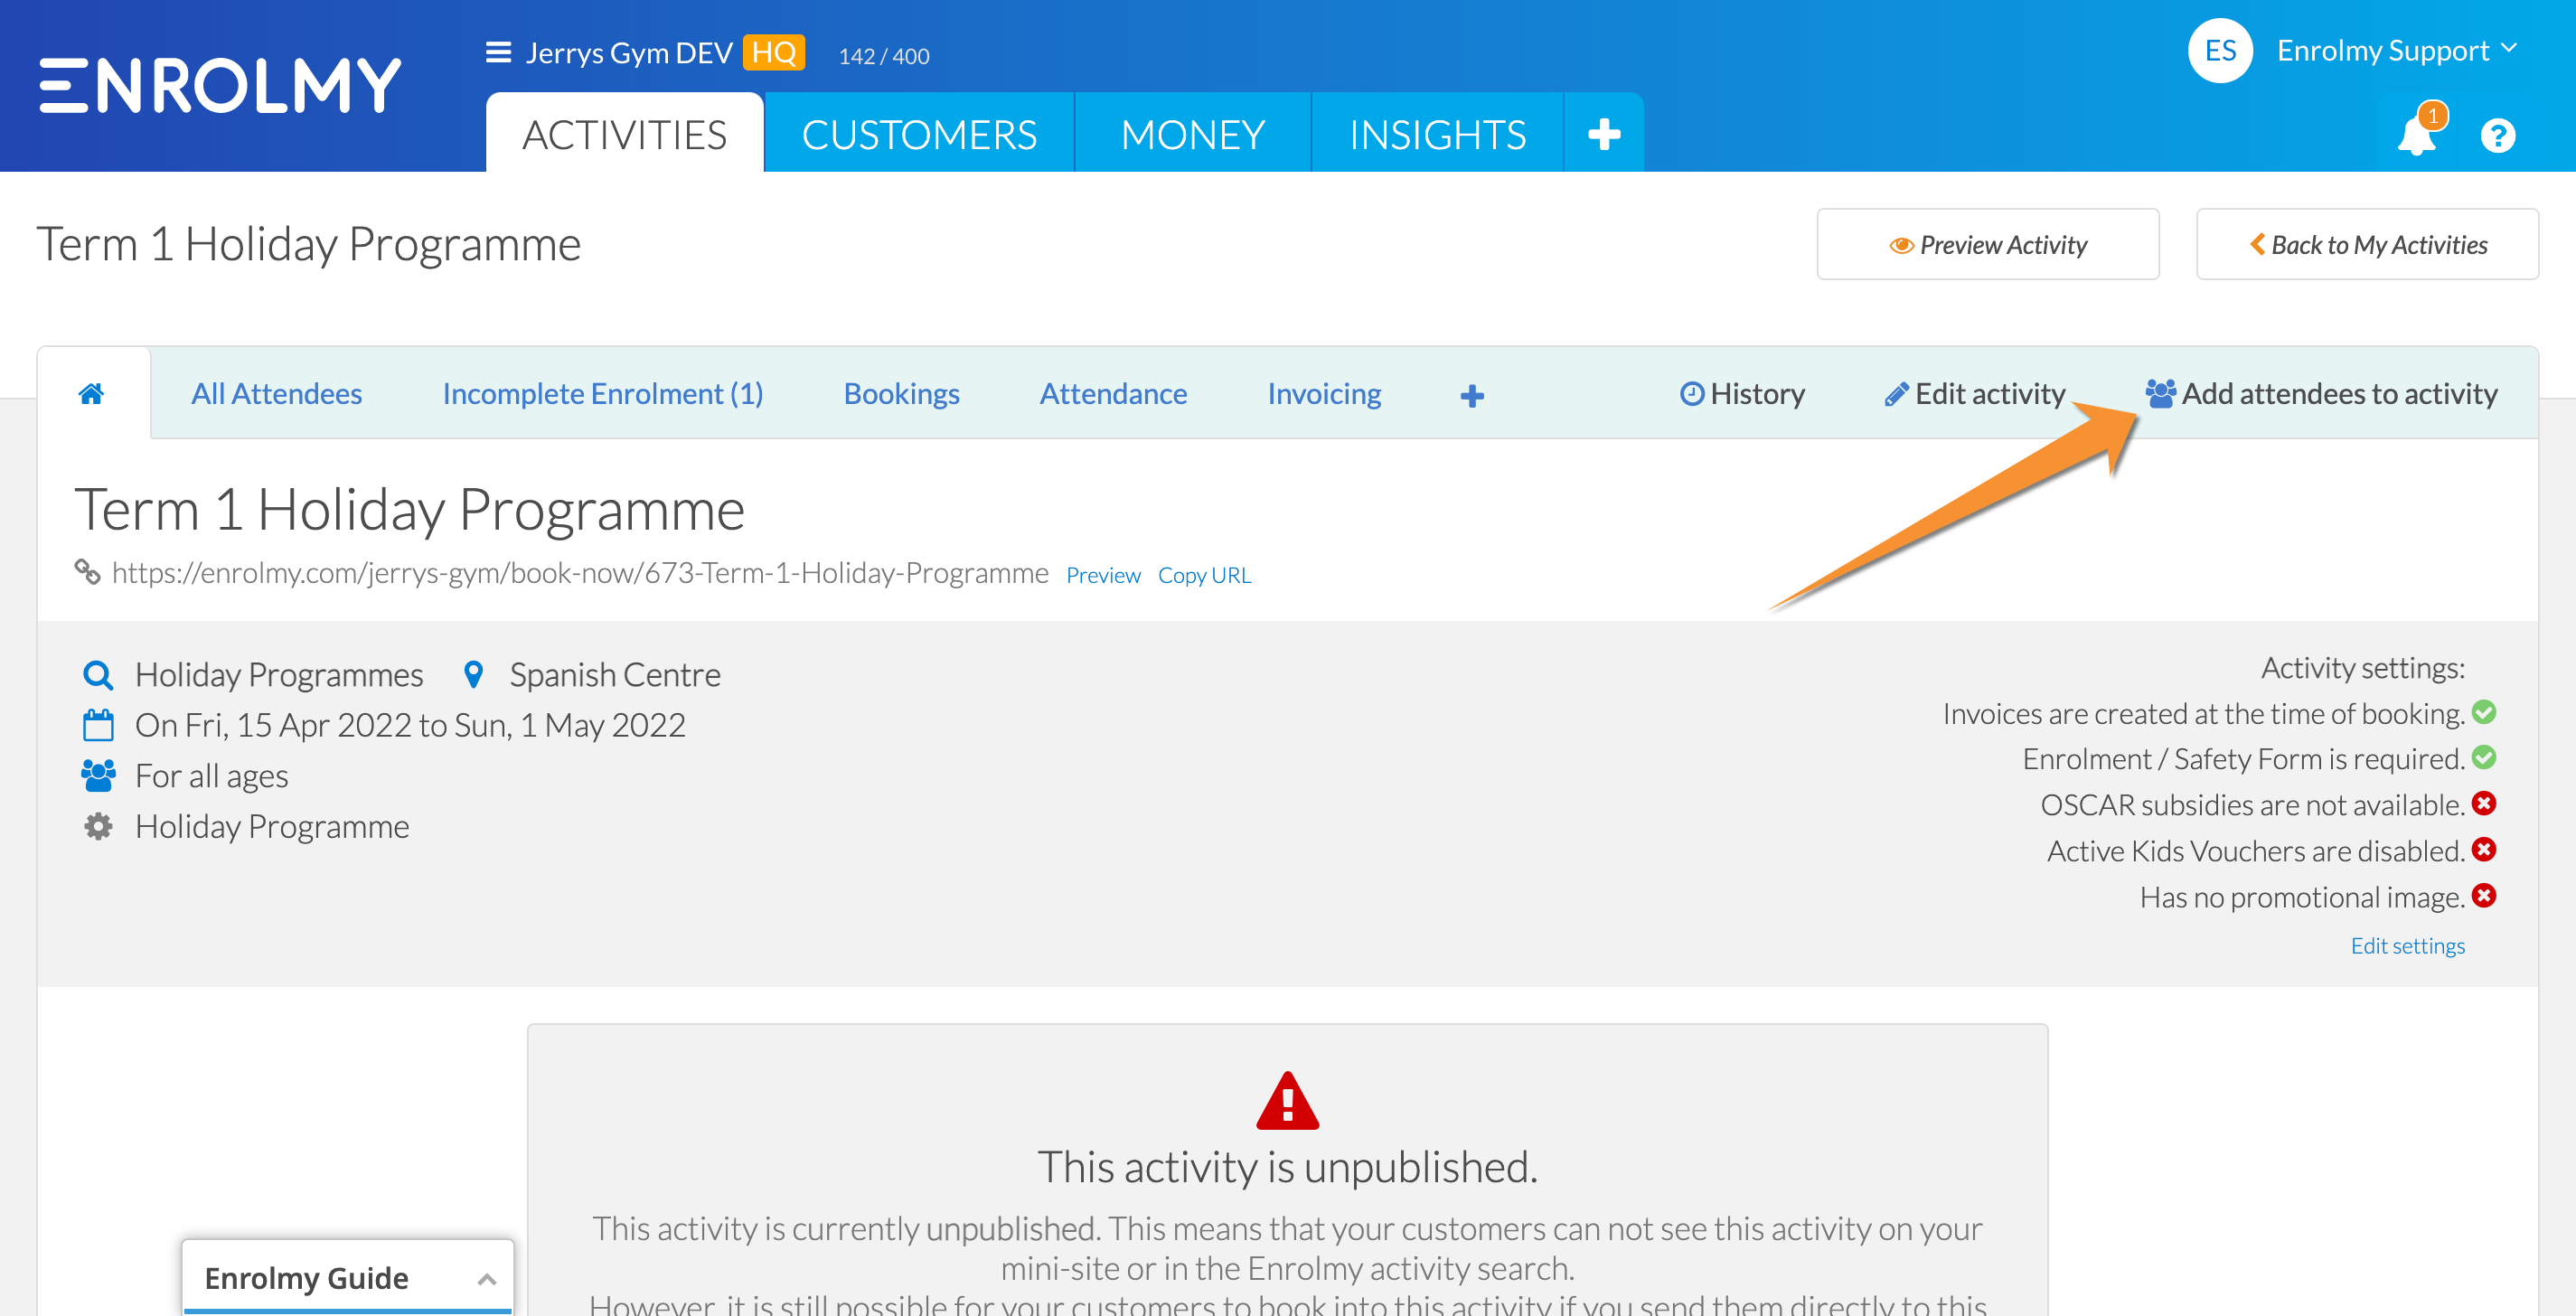Click the calendar icon beside the activity dates

98,725
